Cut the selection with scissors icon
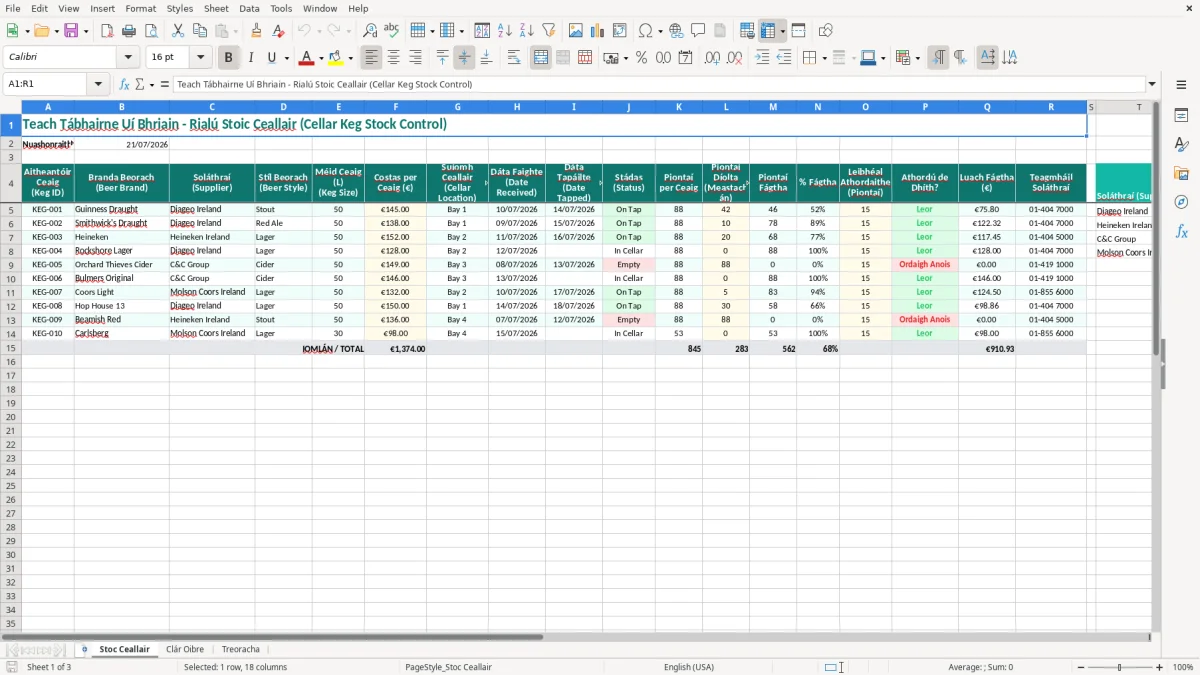Viewport: 1200px width, 675px height. pyautogui.click(x=178, y=31)
